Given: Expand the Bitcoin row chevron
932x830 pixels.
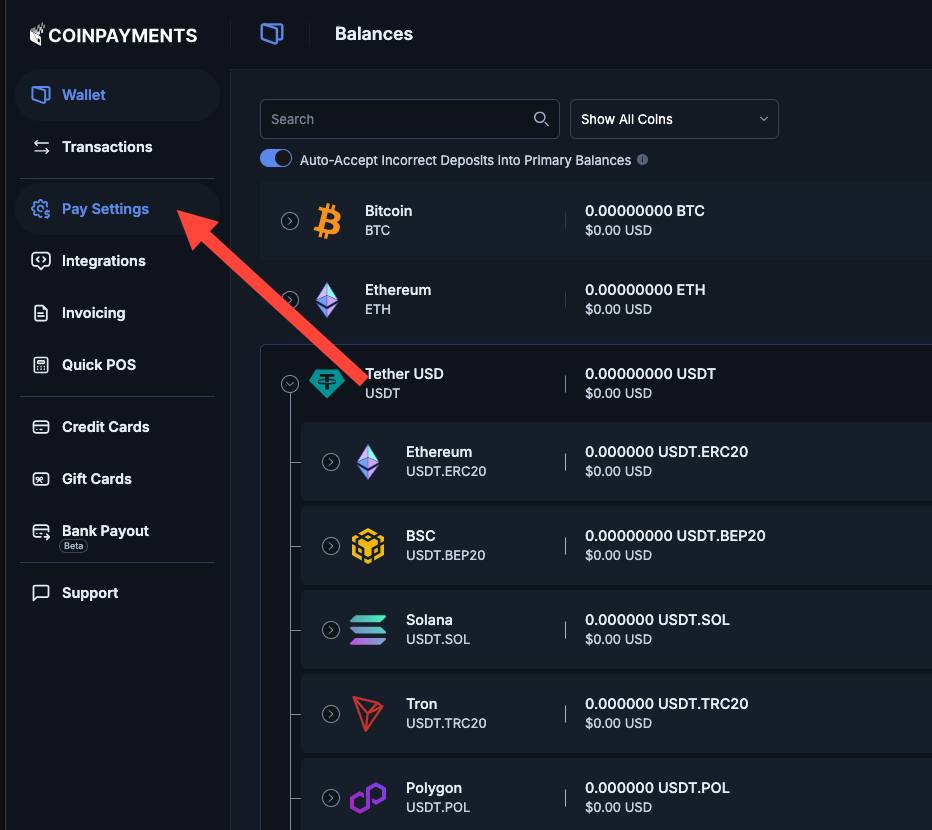Looking at the screenshot, I should [289, 221].
